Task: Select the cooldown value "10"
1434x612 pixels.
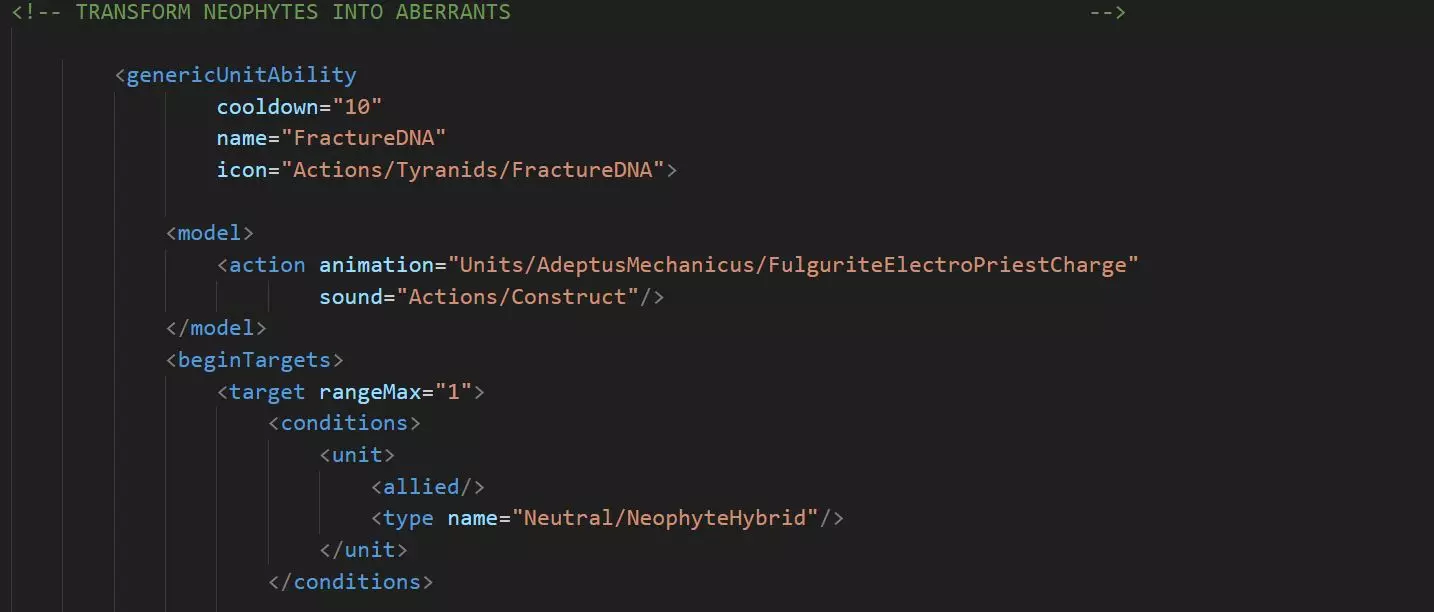Action: pyautogui.click(x=357, y=107)
